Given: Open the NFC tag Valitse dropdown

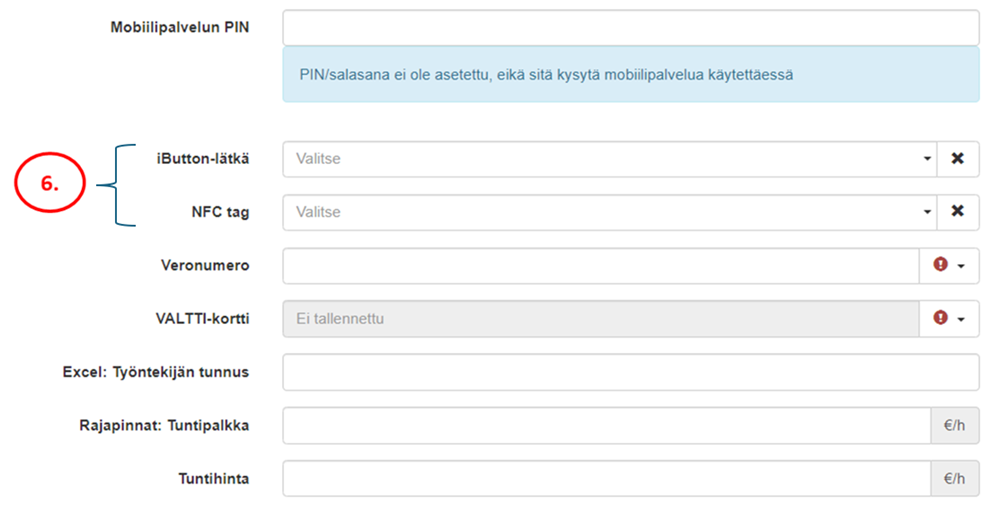Looking at the screenshot, I should click(609, 212).
